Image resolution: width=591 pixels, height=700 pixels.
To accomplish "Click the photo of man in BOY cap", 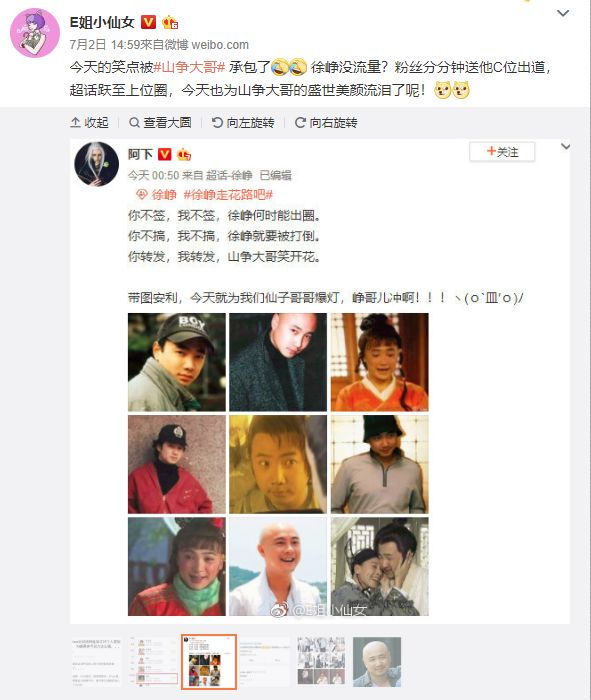I will [177, 362].
